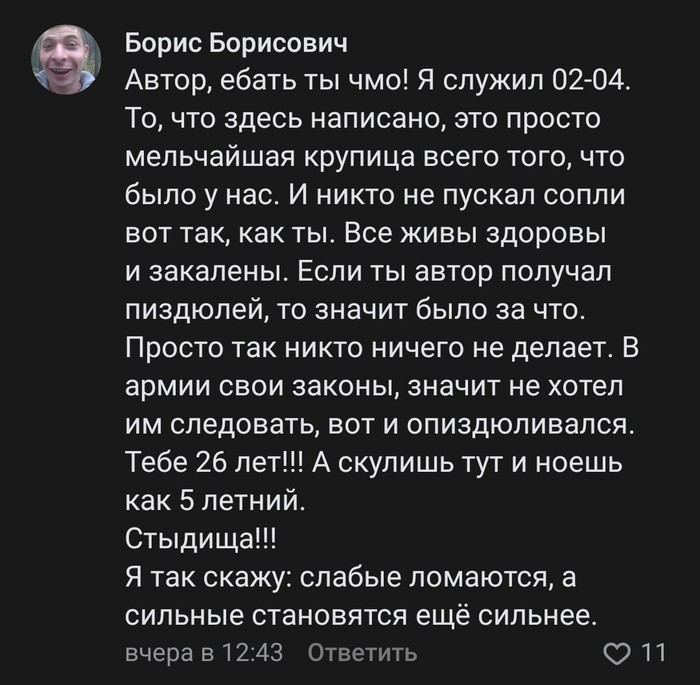Viewport: 700px width, 685px height.
Task: Click the heart like icon
Action: 619,653
